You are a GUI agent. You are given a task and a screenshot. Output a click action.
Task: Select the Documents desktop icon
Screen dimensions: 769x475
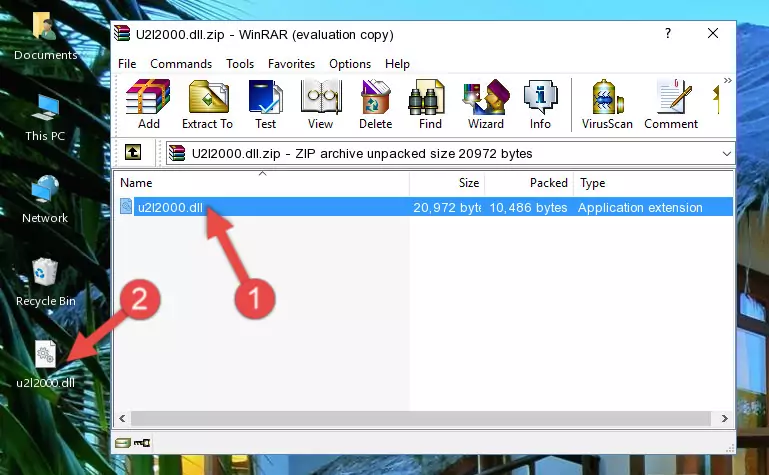click(46, 37)
